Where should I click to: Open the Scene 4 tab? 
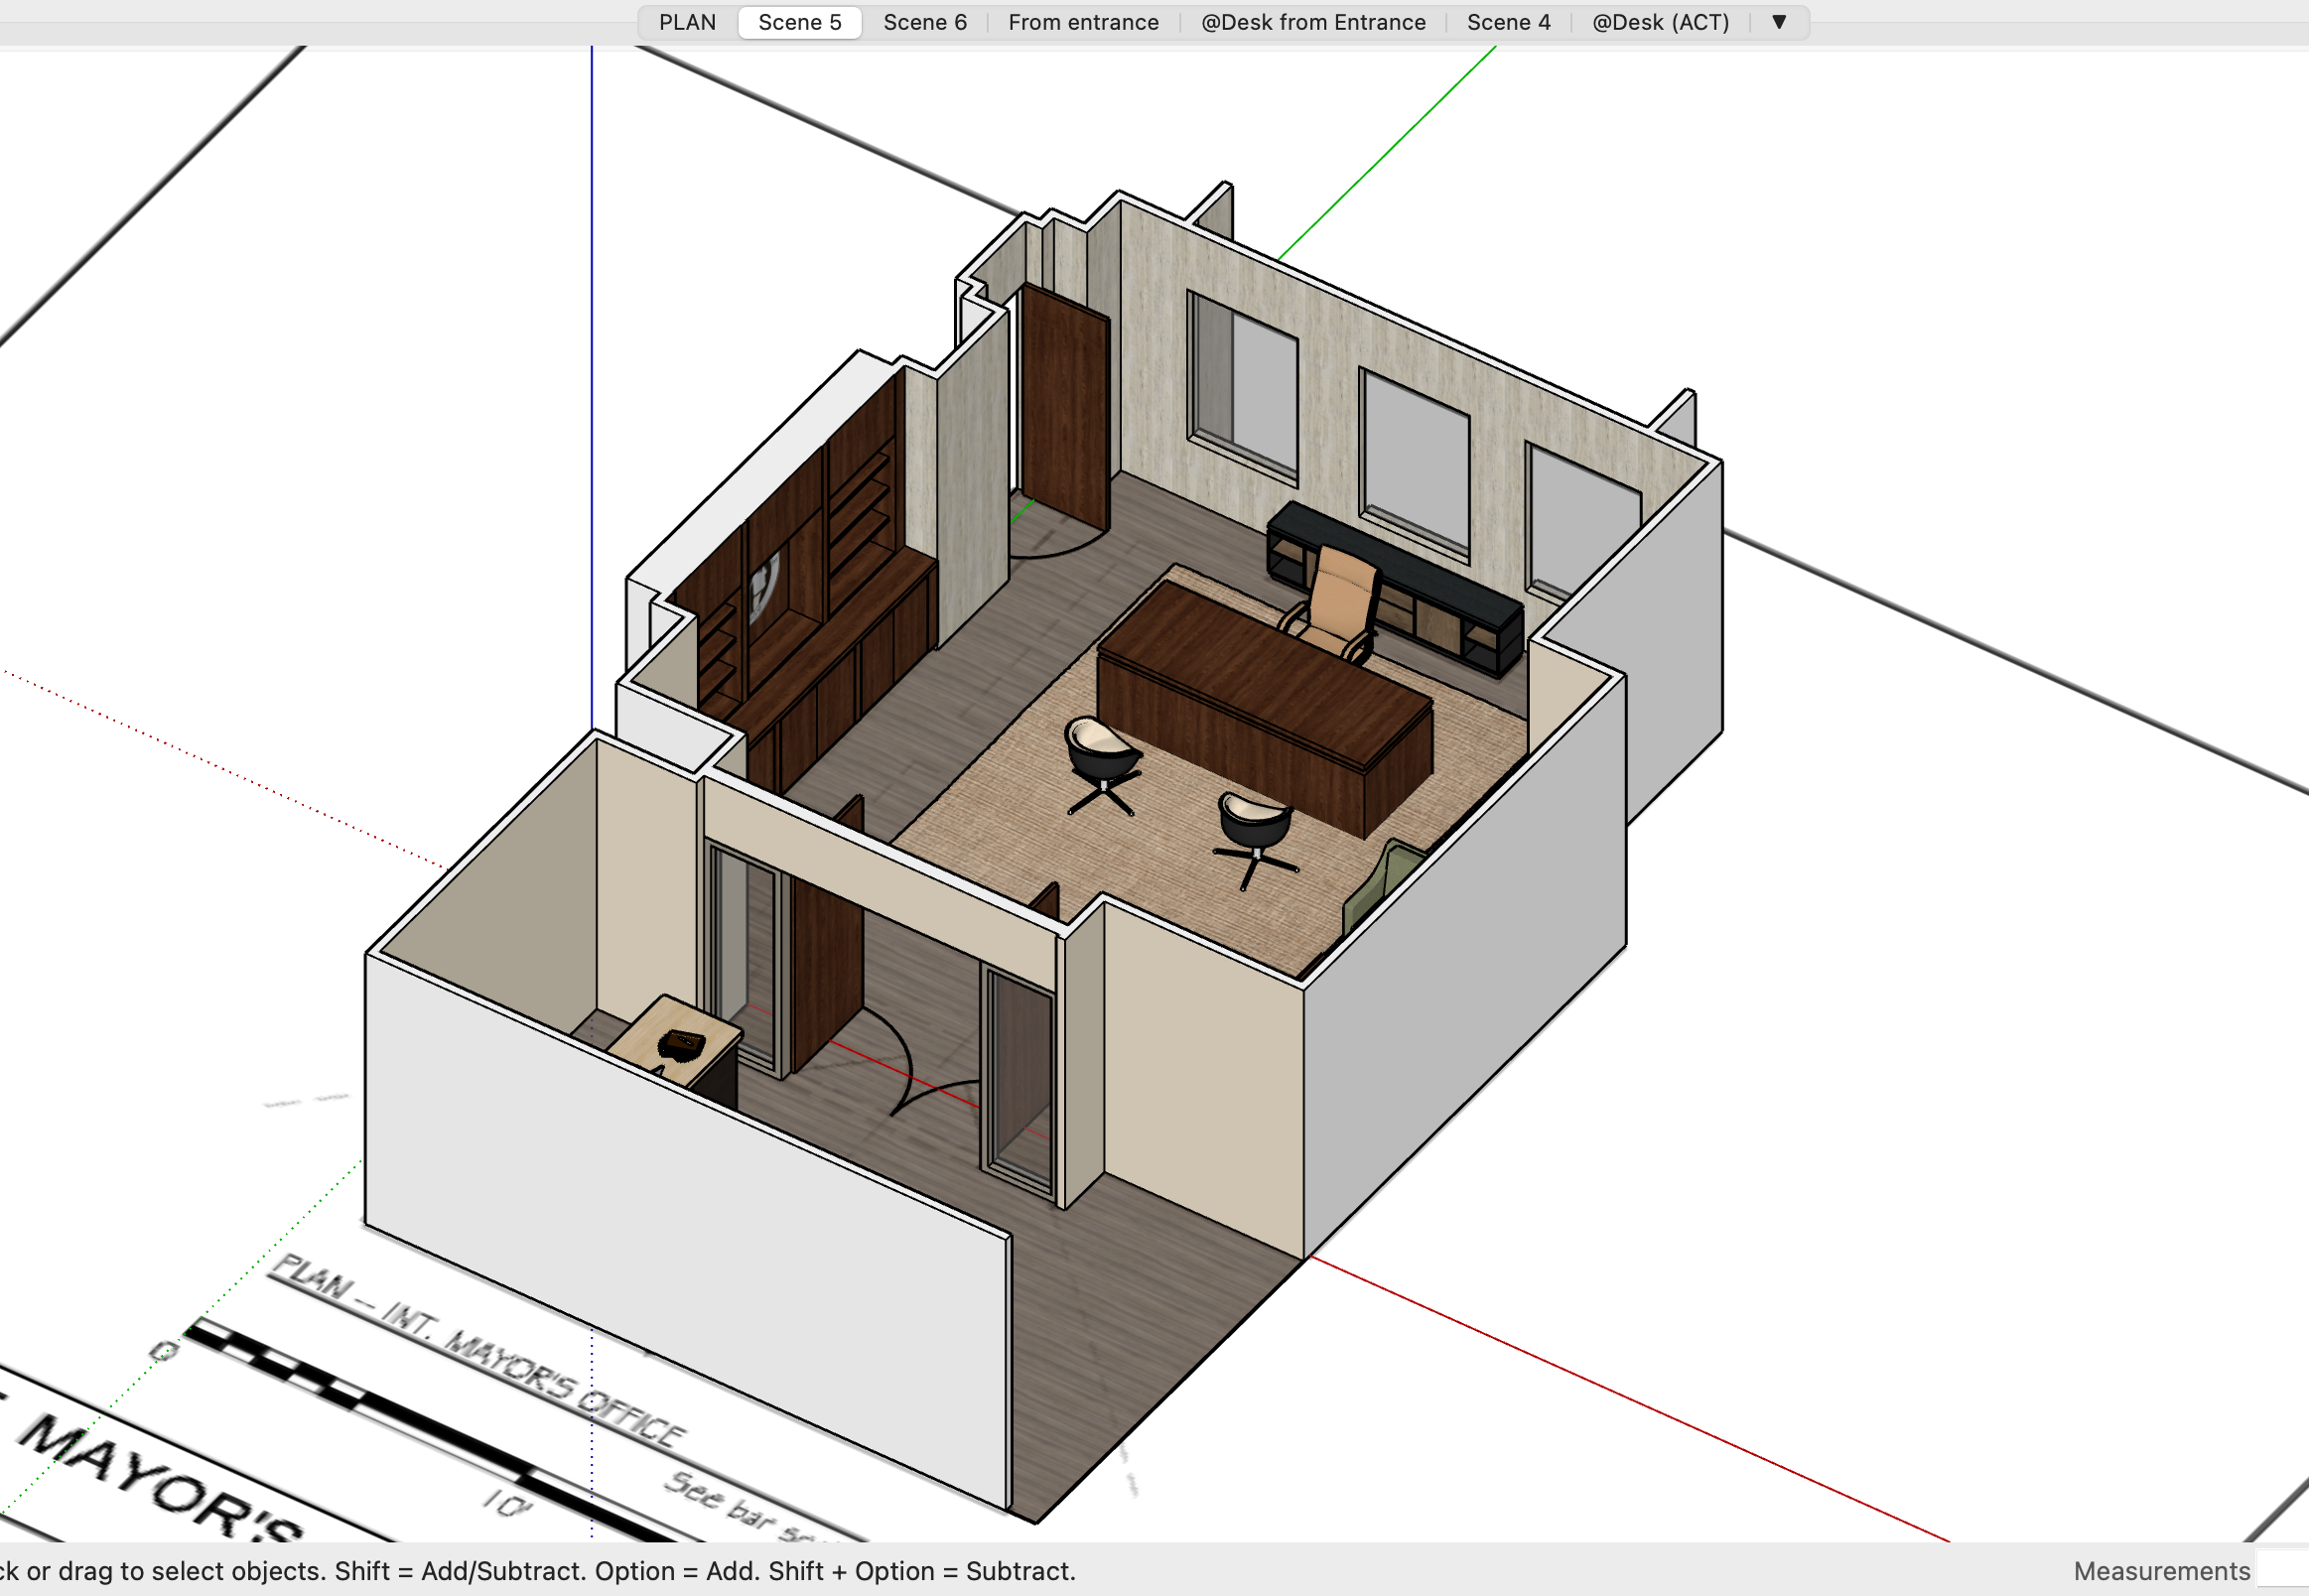(x=1508, y=22)
